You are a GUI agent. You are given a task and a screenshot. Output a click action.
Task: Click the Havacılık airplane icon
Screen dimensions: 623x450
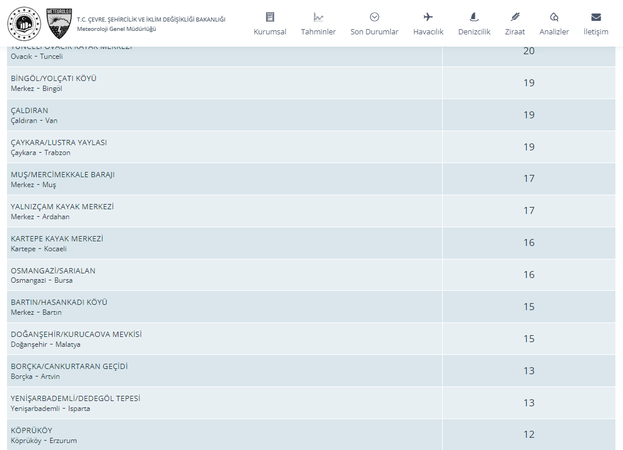pos(428,17)
